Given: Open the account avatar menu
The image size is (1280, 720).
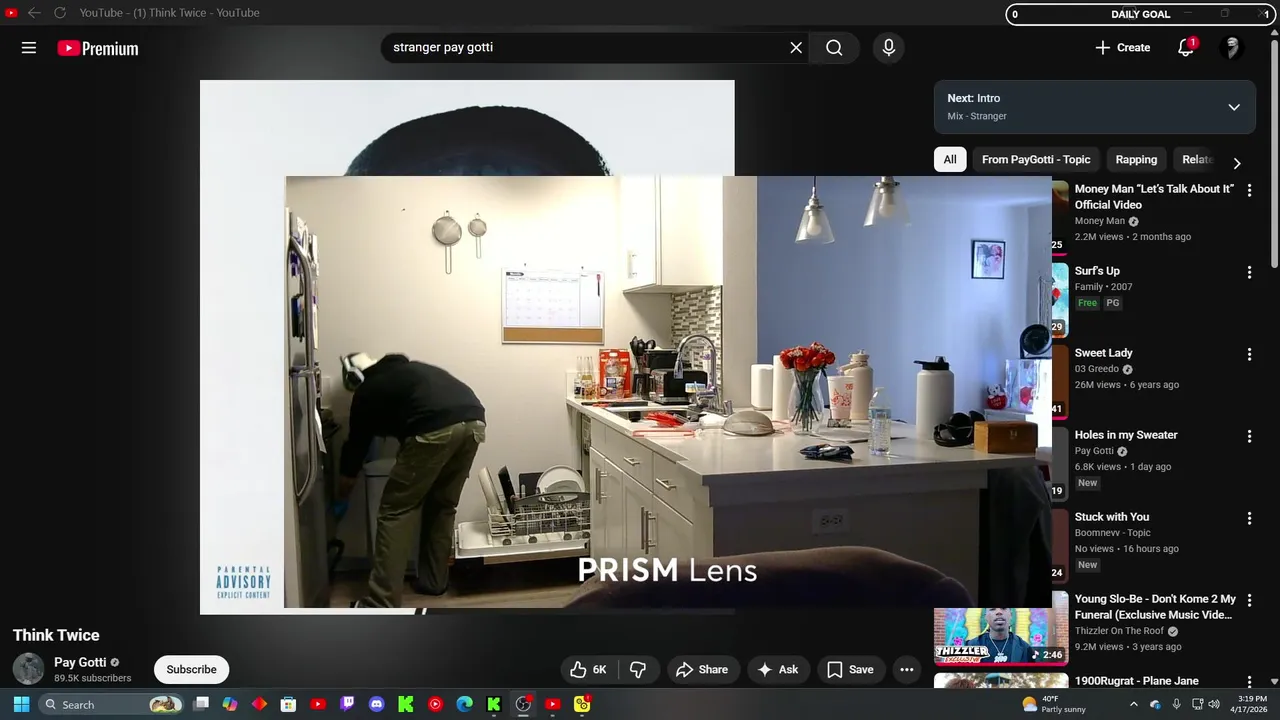Looking at the screenshot, I should pyautogui.click(x=1232, y=48).
